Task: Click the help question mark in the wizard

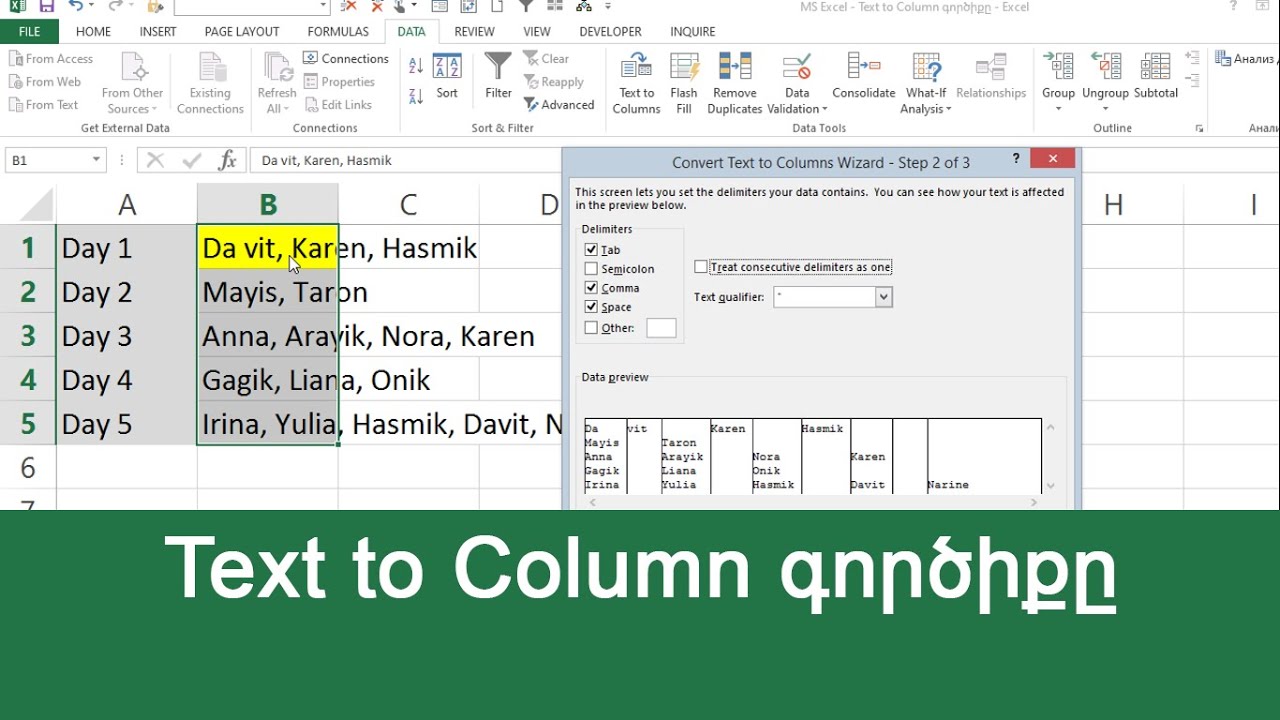Action: pyautogui.click(x=1016, y=159)
